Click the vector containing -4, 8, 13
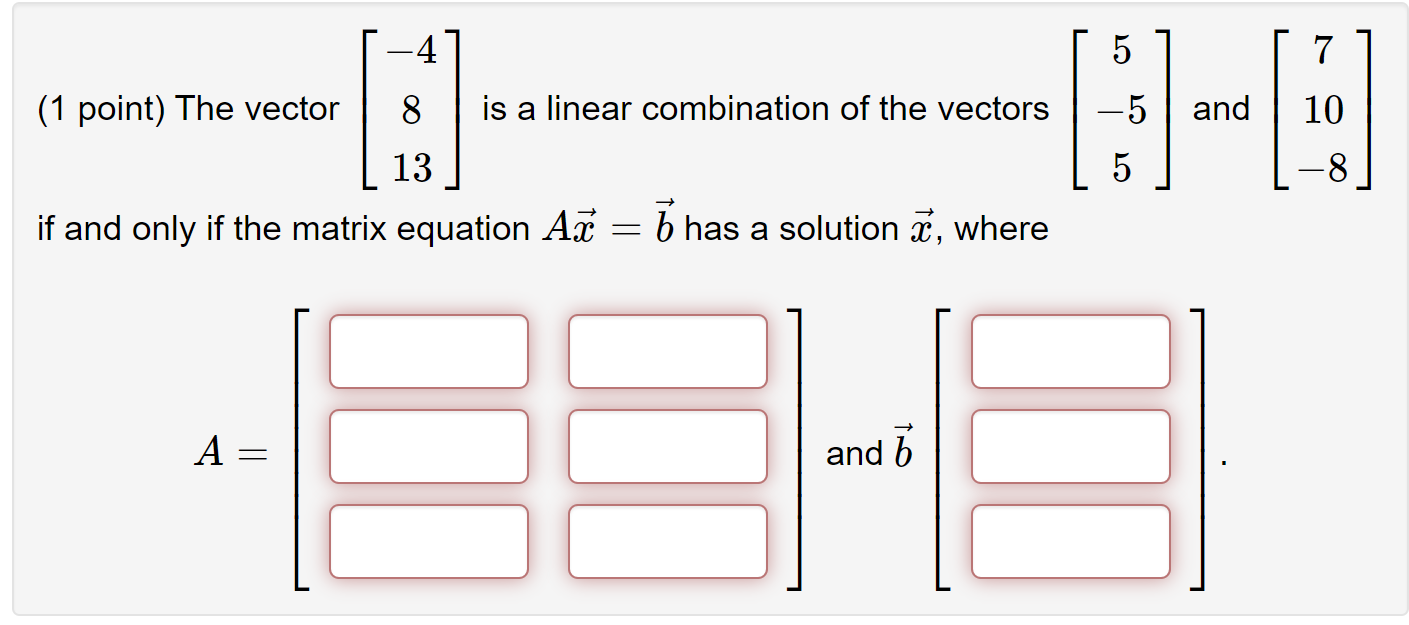The height and width of the screenshot is (625, 1409). pos(409,108)
